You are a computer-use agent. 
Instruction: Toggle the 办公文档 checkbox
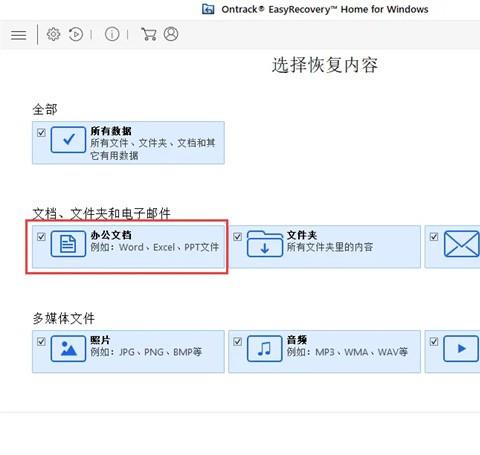pos(41,237)
